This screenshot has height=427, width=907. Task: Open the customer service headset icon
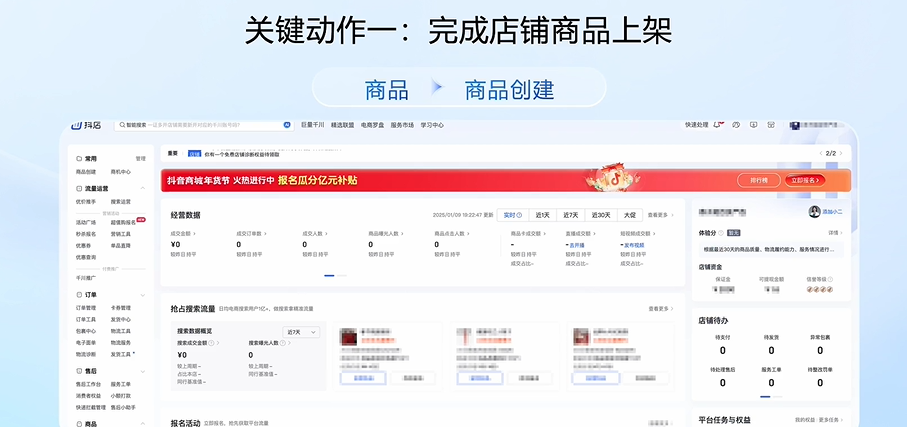point(735,126)
